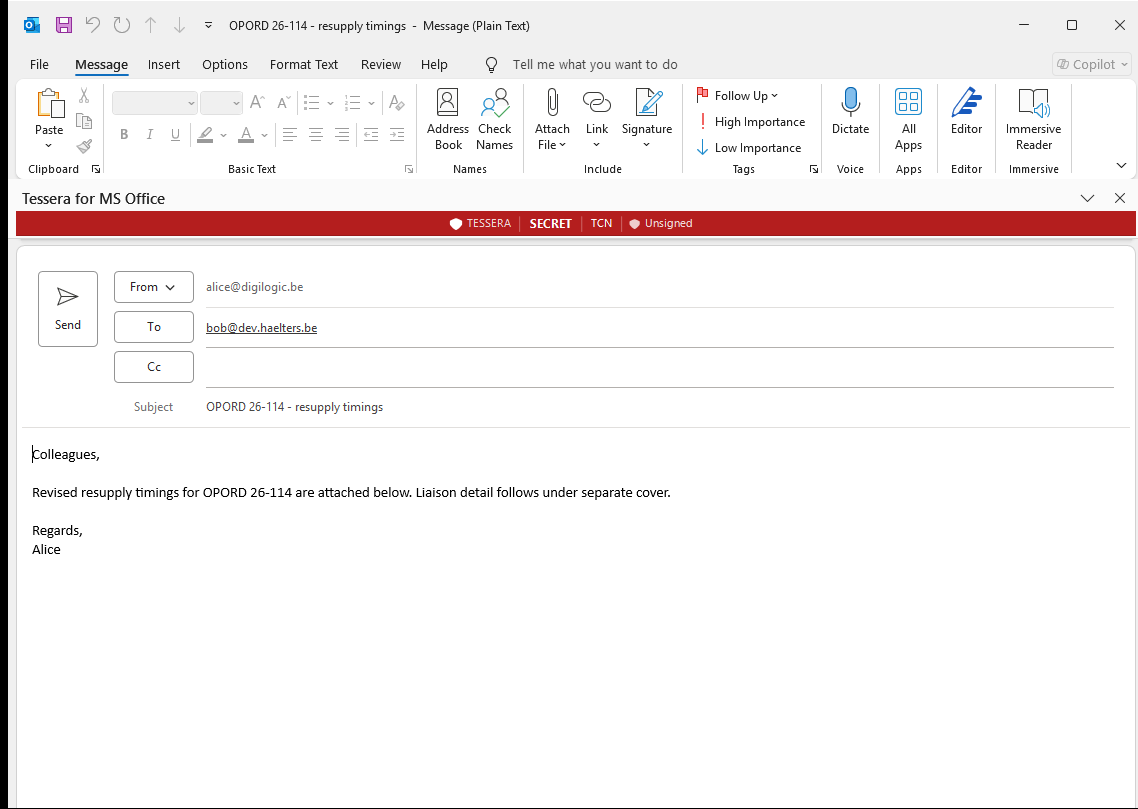Image resolution: width=1138 pixels, height=809 pixels.
Task: Open the From dropdown
Action: [x=154, y=287]
